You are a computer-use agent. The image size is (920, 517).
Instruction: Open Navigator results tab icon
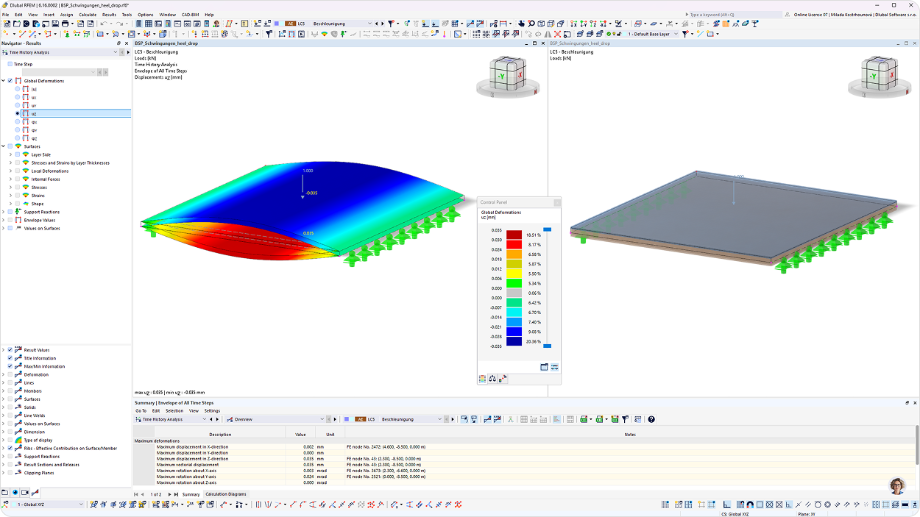click(x=35, y=492)
